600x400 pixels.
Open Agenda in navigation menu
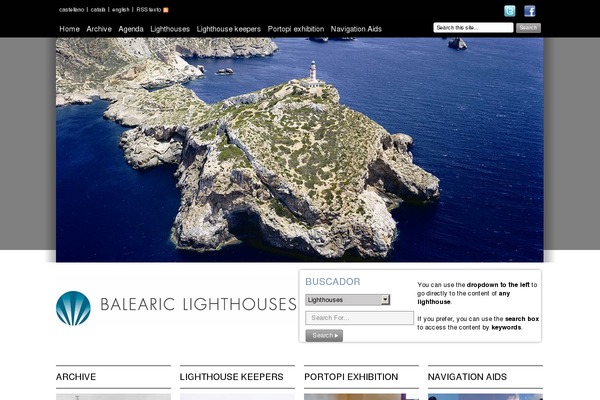131,29
